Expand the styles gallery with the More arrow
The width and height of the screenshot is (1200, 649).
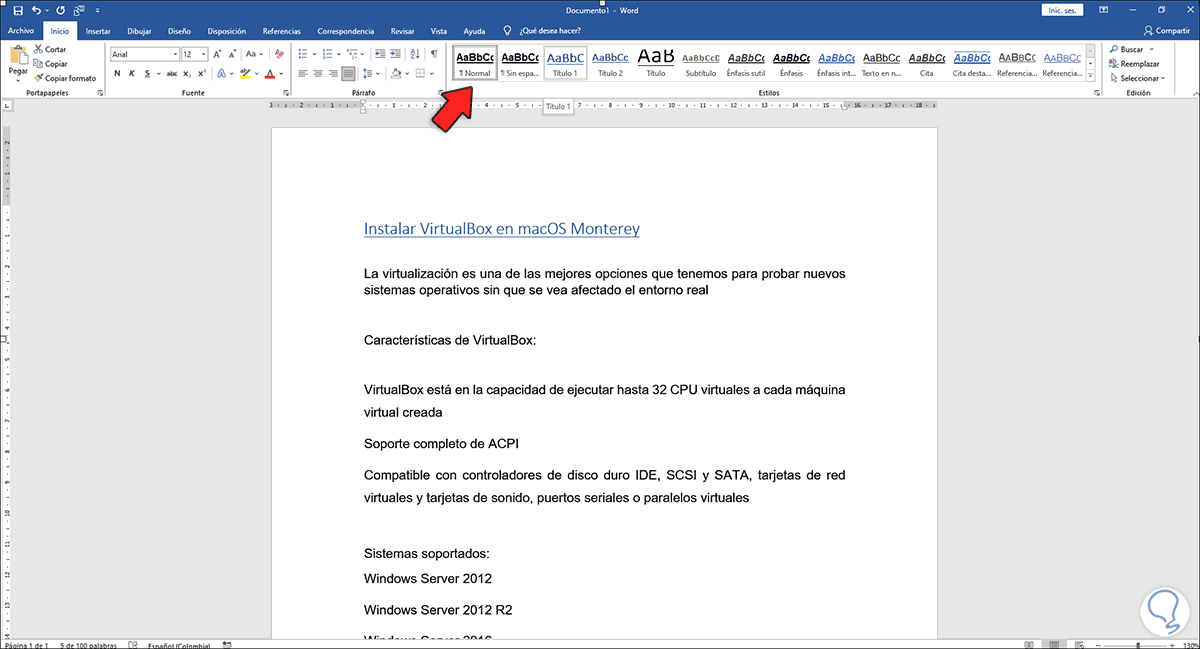coord(1091,75)
